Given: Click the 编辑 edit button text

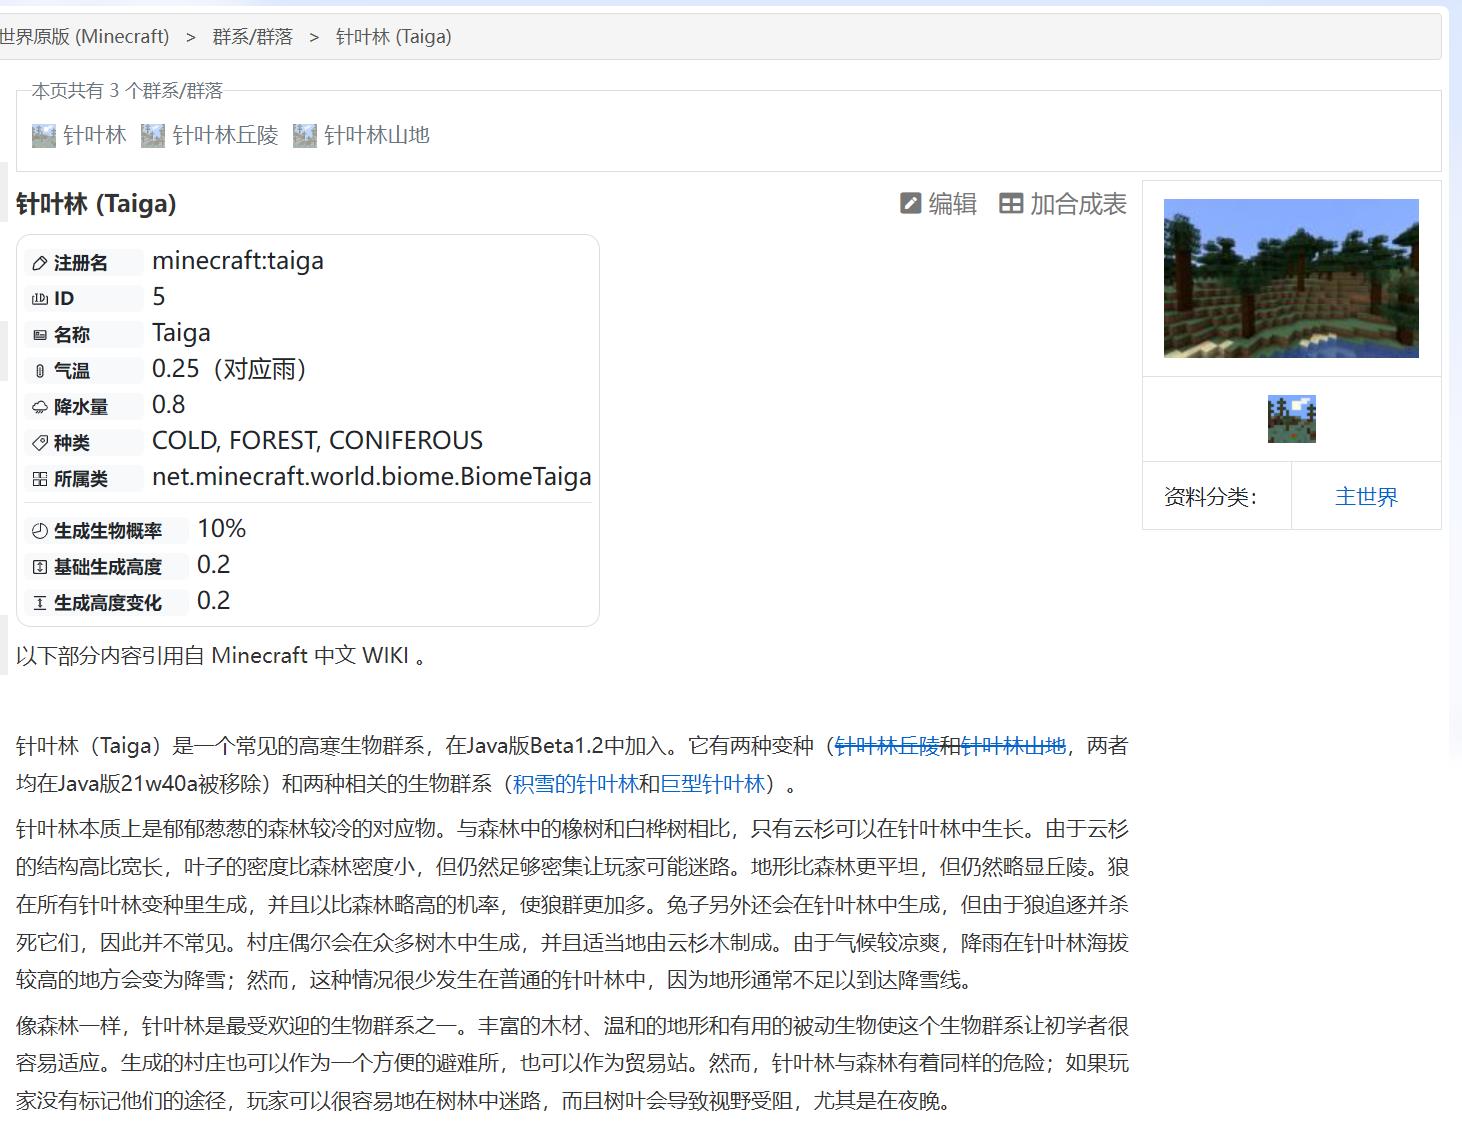Looking at the screenshot, I should click(952, 204).
